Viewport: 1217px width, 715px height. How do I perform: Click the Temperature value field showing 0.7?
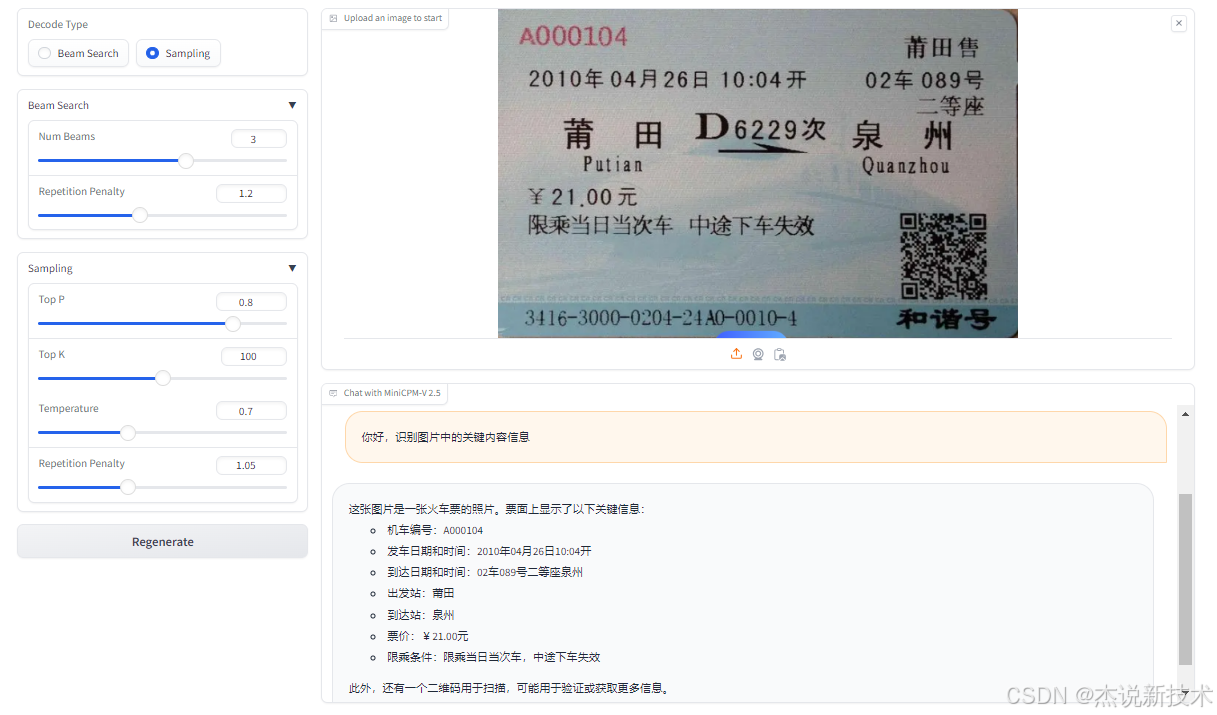(252, 411)
